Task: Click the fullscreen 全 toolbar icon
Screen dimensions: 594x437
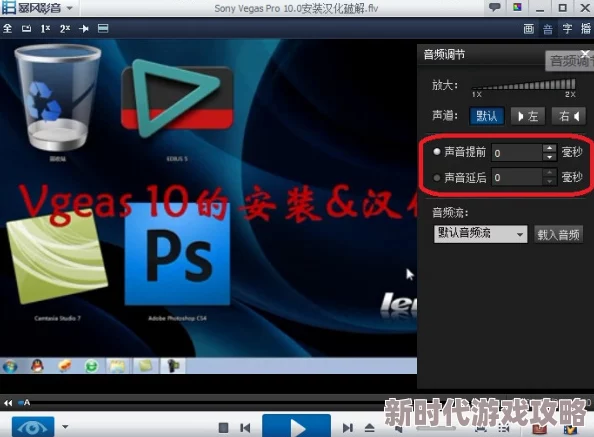Action: tap(8, 28)
